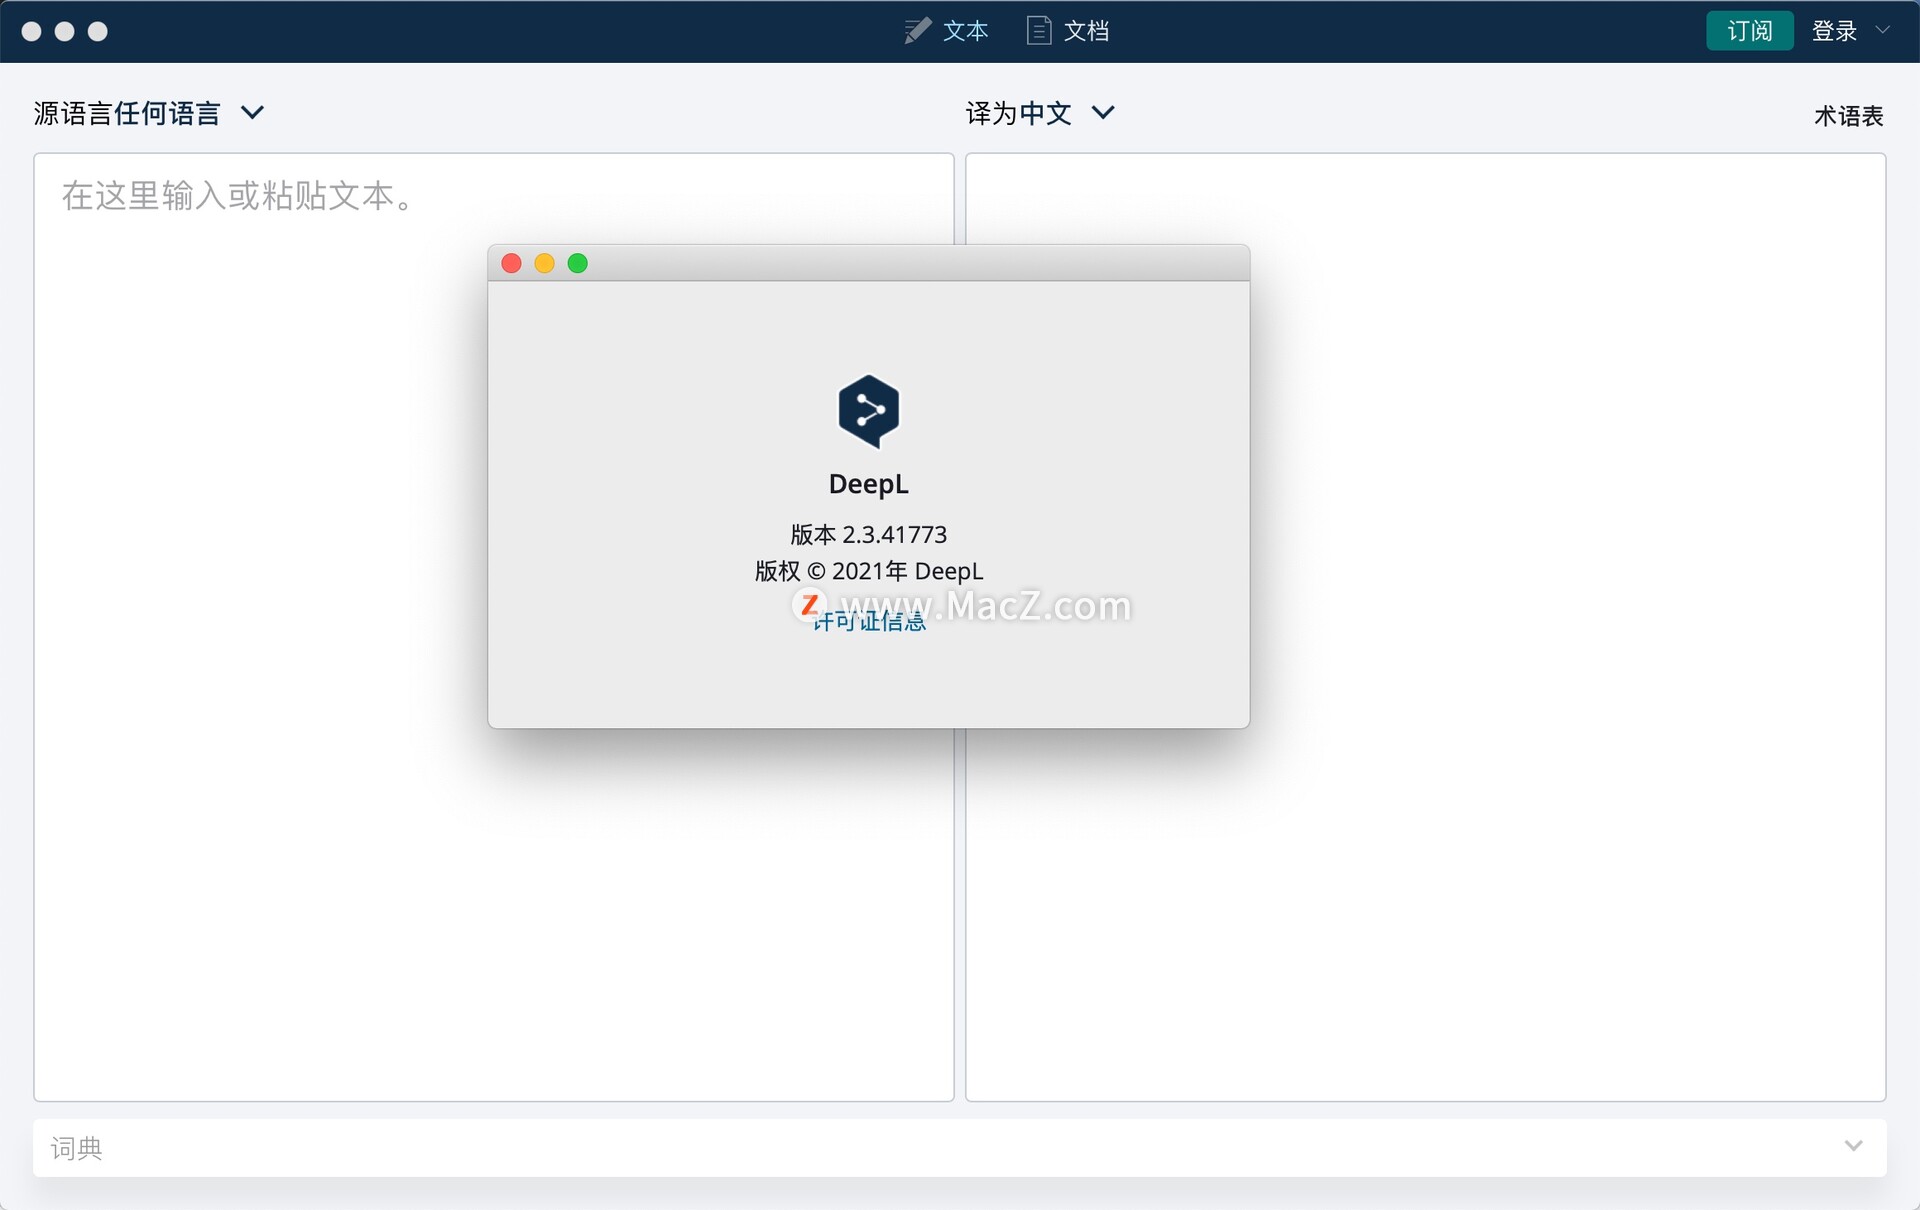The image size is (1920, 1210).
Task: Close main window using the leftmost gray dot
Action: point(31,31)
